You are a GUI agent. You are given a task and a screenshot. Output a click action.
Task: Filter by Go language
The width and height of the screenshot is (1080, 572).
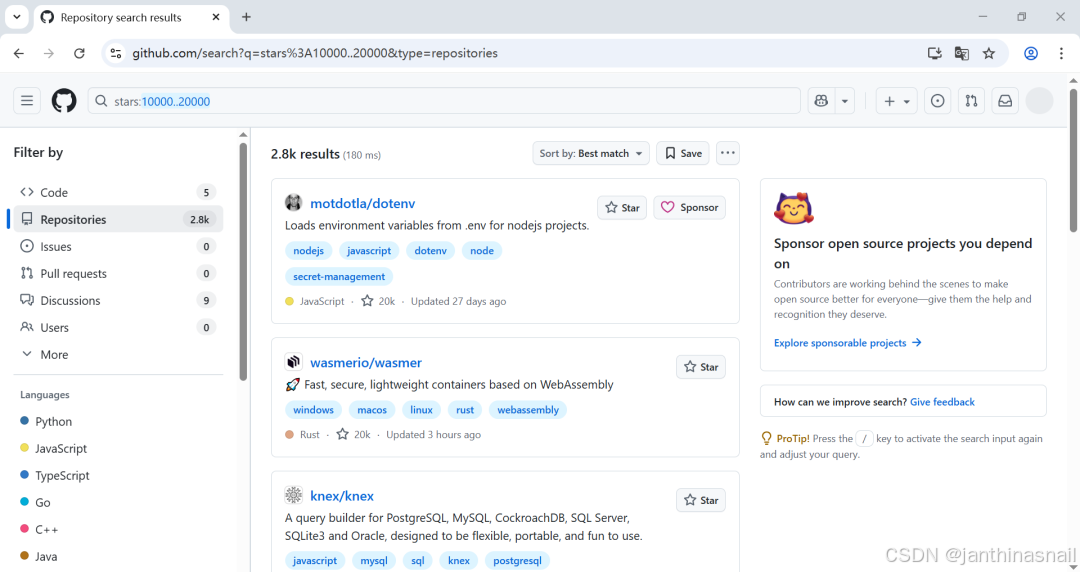point(36,502)
